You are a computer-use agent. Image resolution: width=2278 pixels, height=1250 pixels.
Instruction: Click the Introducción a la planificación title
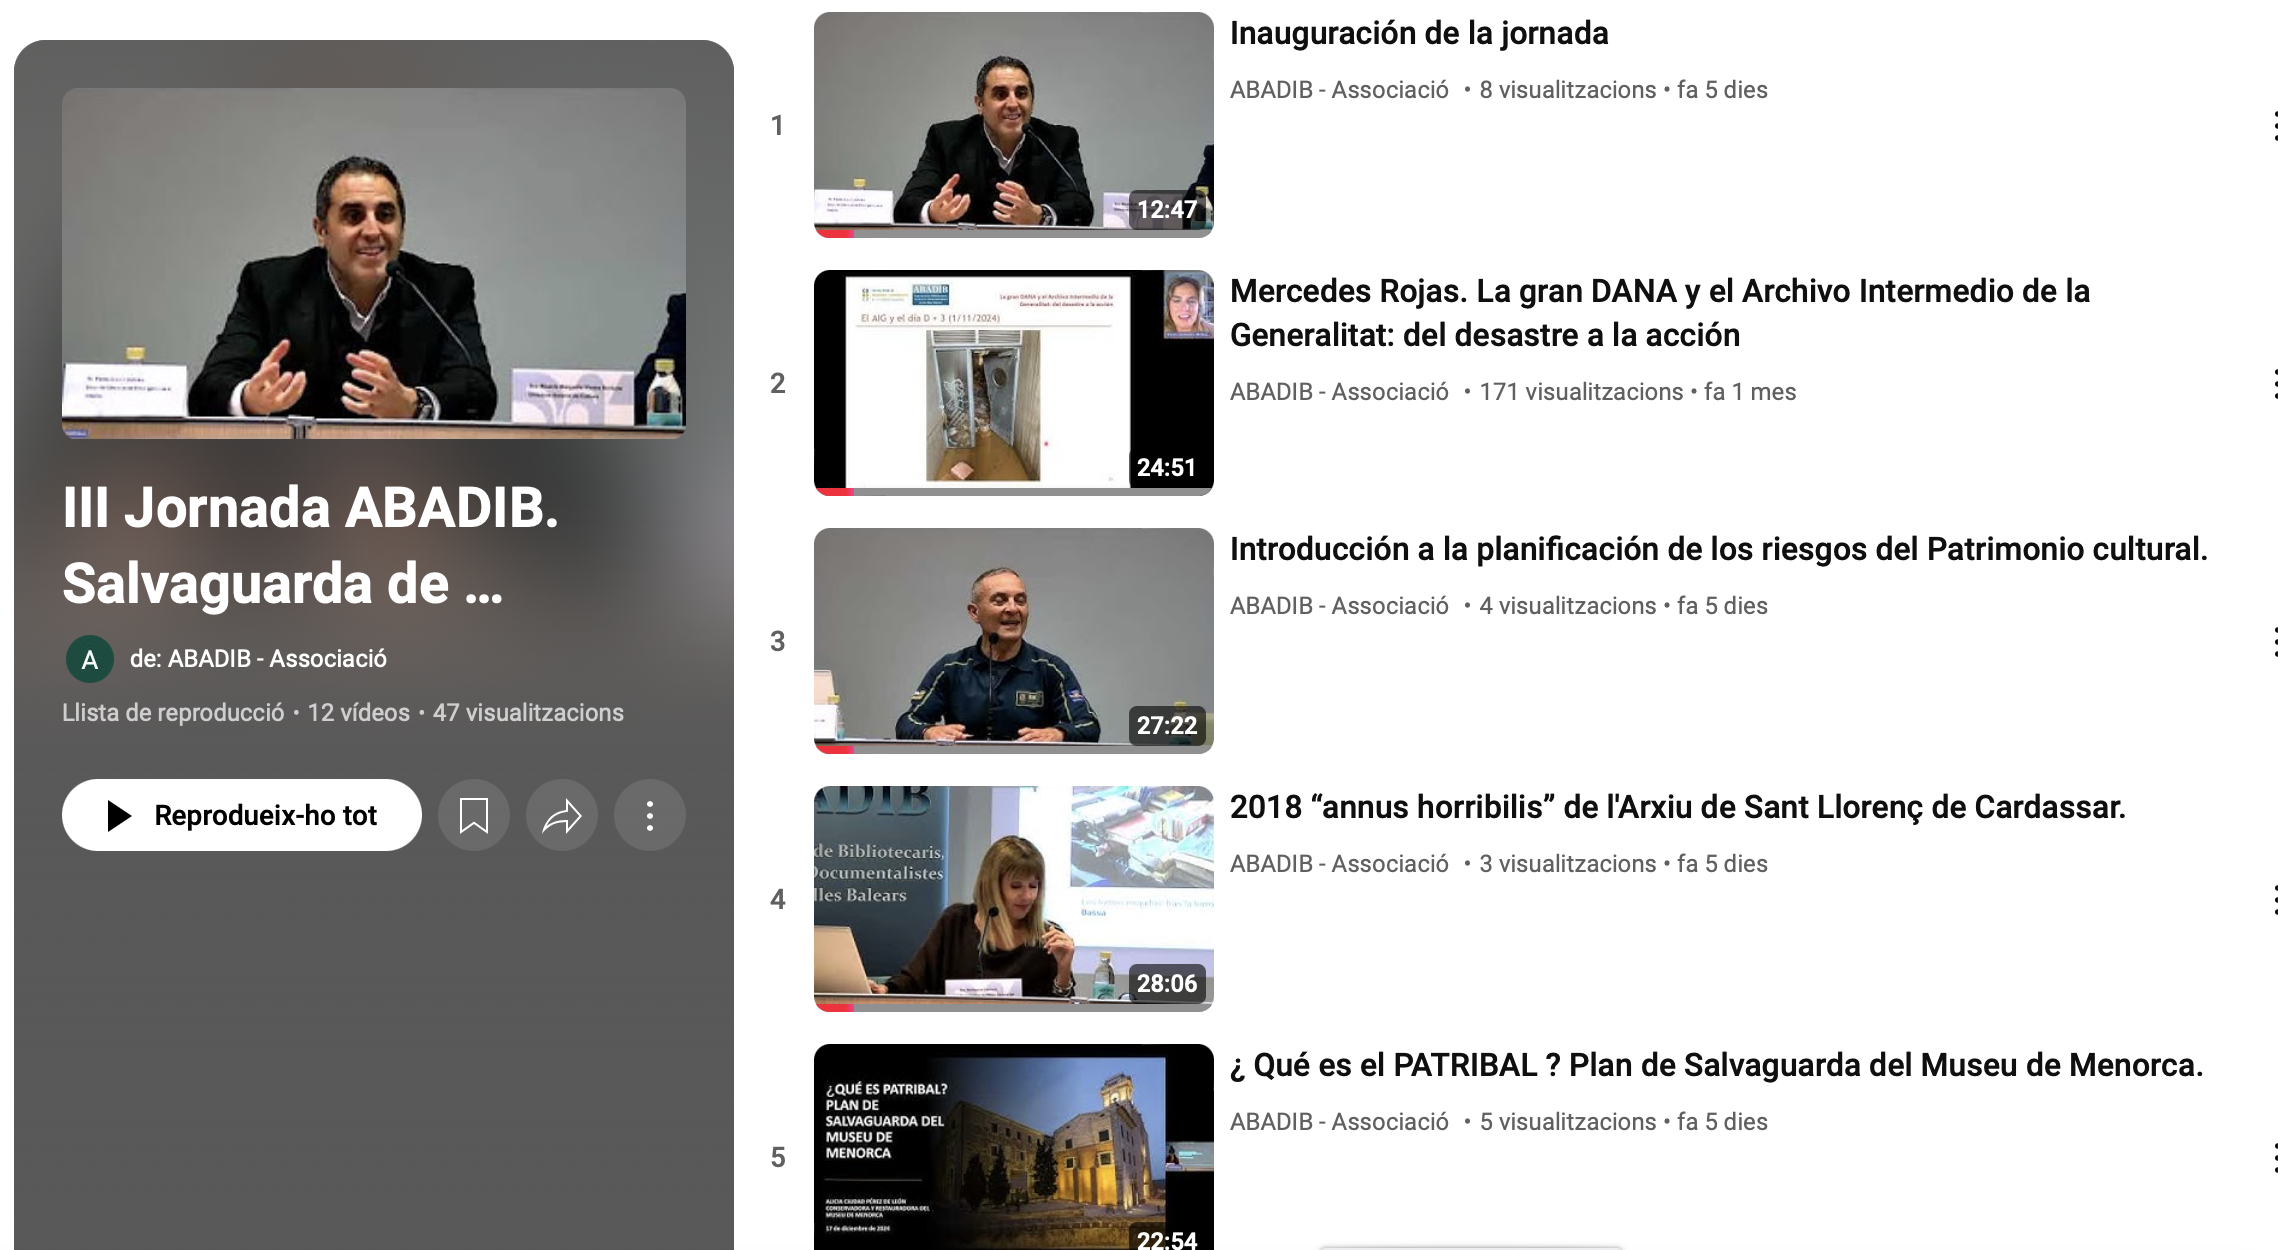coord(1717,549)
